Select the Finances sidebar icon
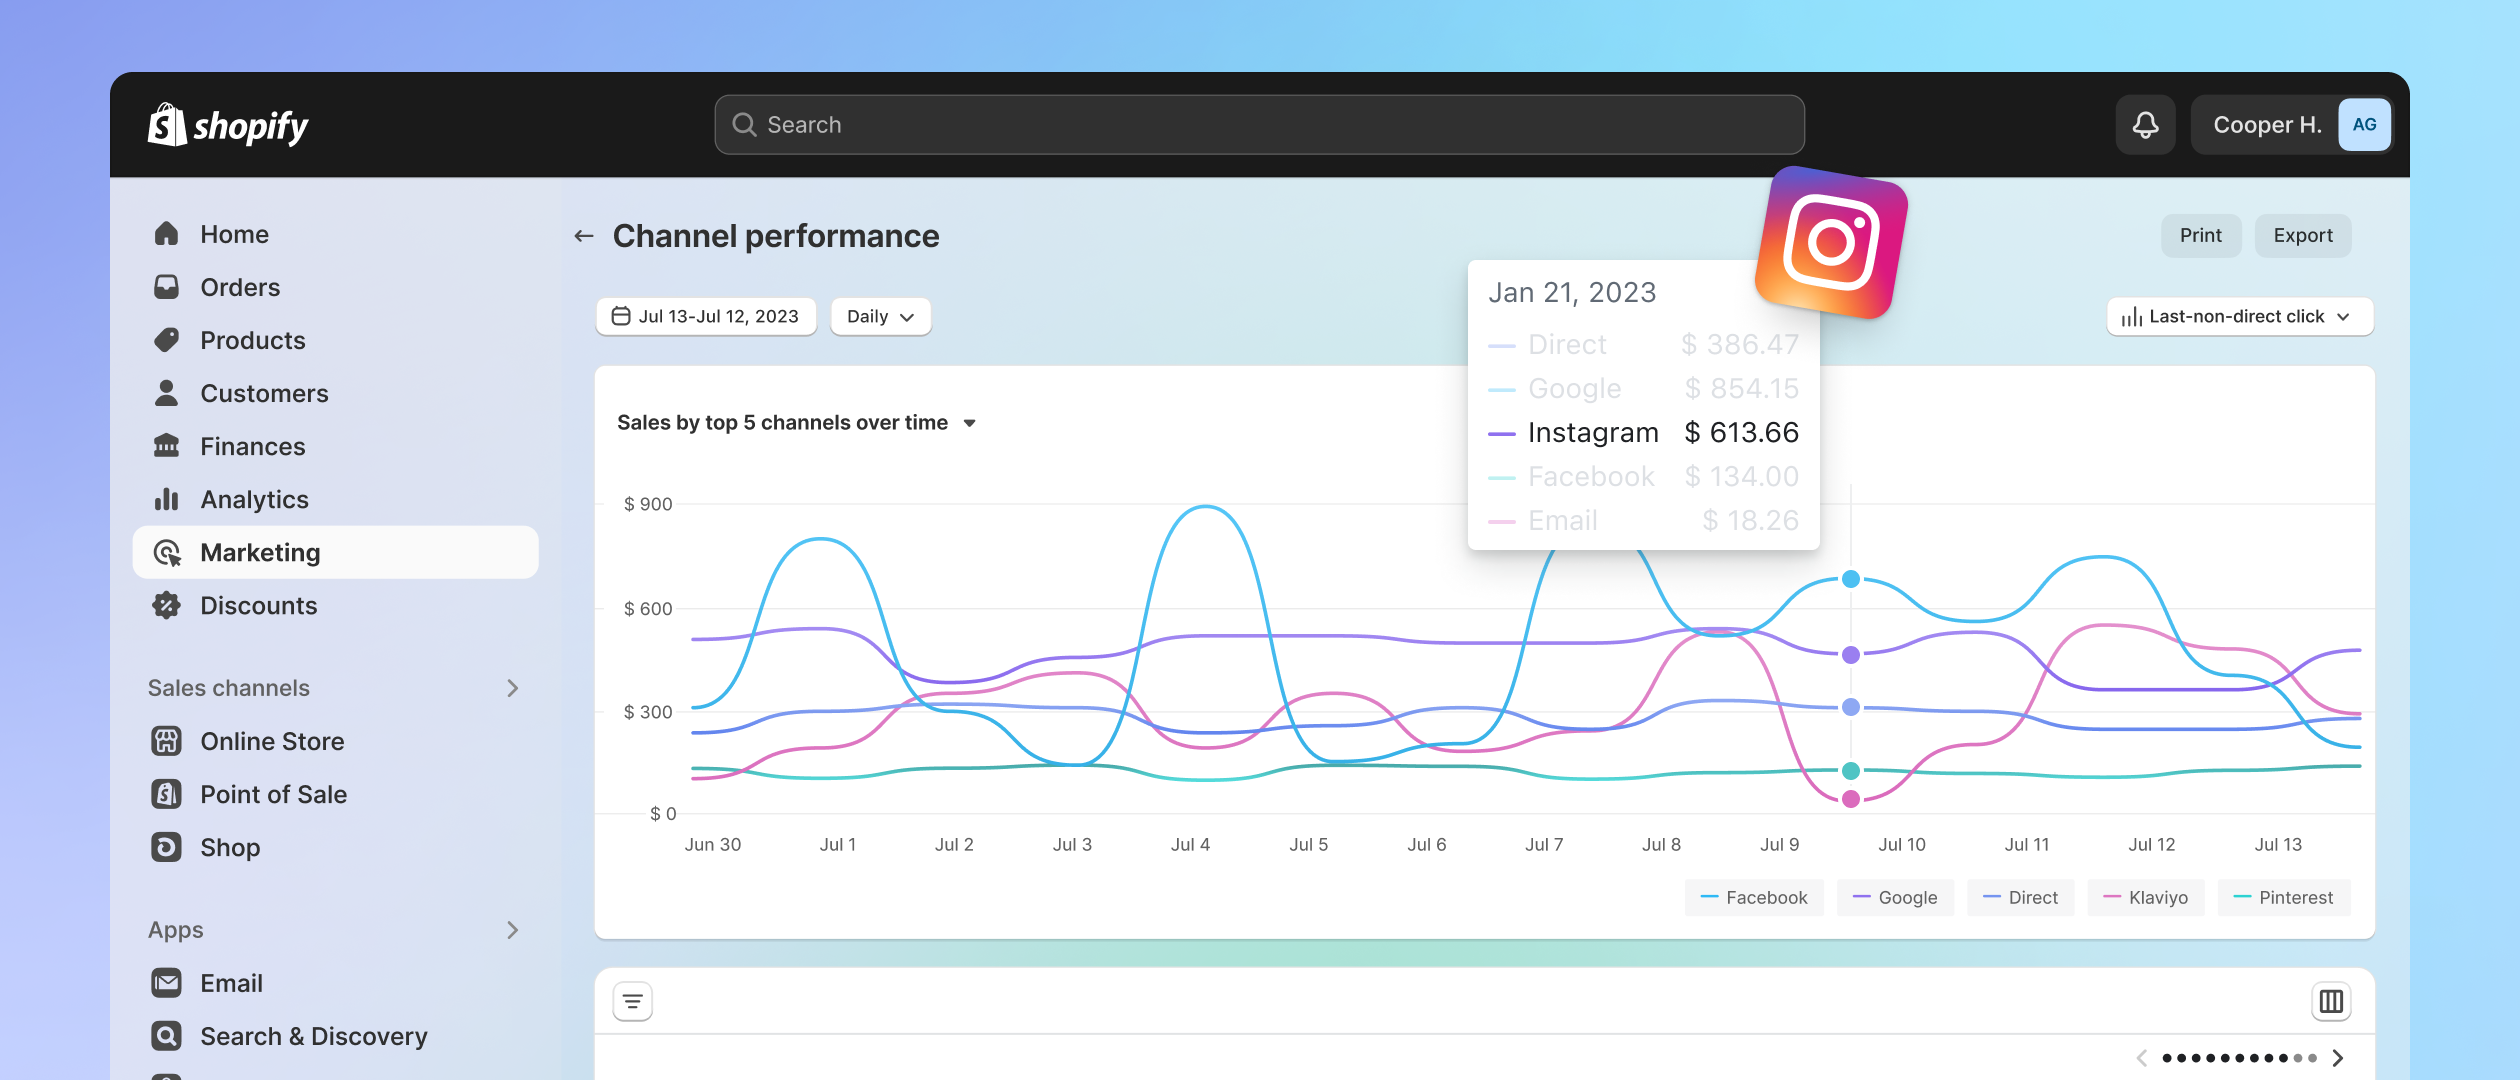The width and height of the screenshot is (2520, 1080). 167,445
